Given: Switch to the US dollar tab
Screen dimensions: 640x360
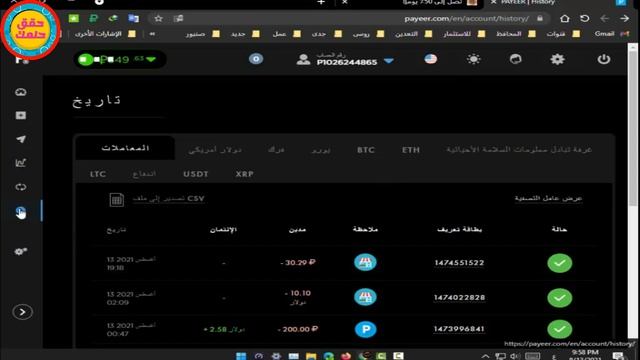Looking at the screenshot, I should tap(215, 150).
